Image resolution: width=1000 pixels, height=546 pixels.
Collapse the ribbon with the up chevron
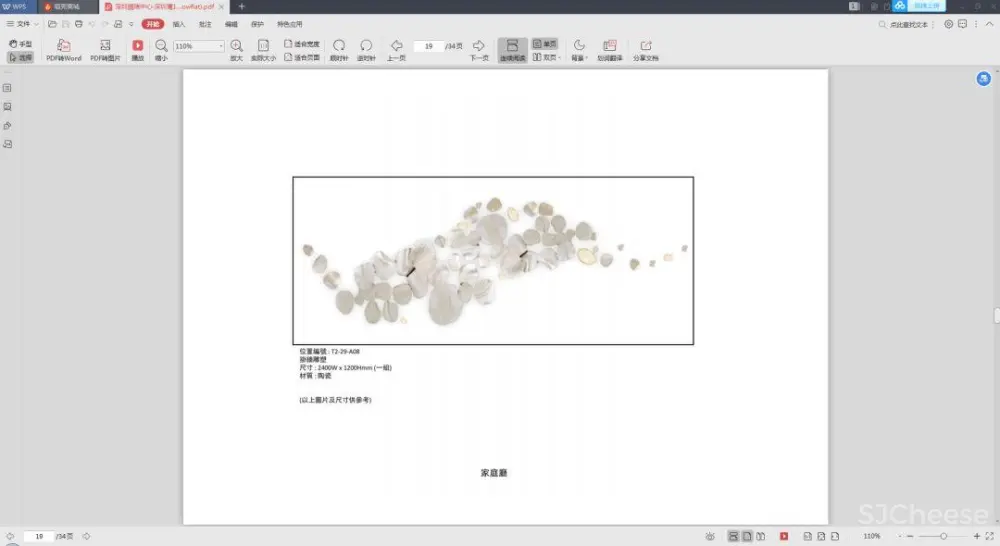[990, 24]
